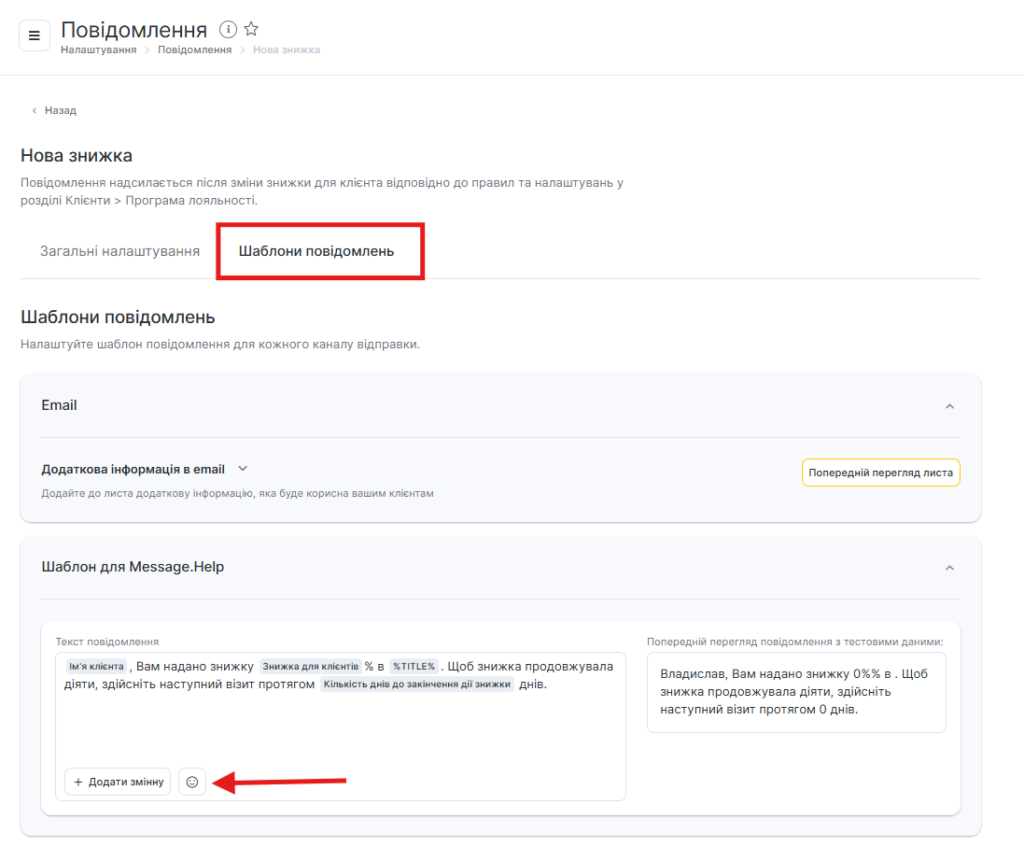Switch to the Загальні налаштування tab
Viewport: 1024px width, 861px height.
click(119, 251)
